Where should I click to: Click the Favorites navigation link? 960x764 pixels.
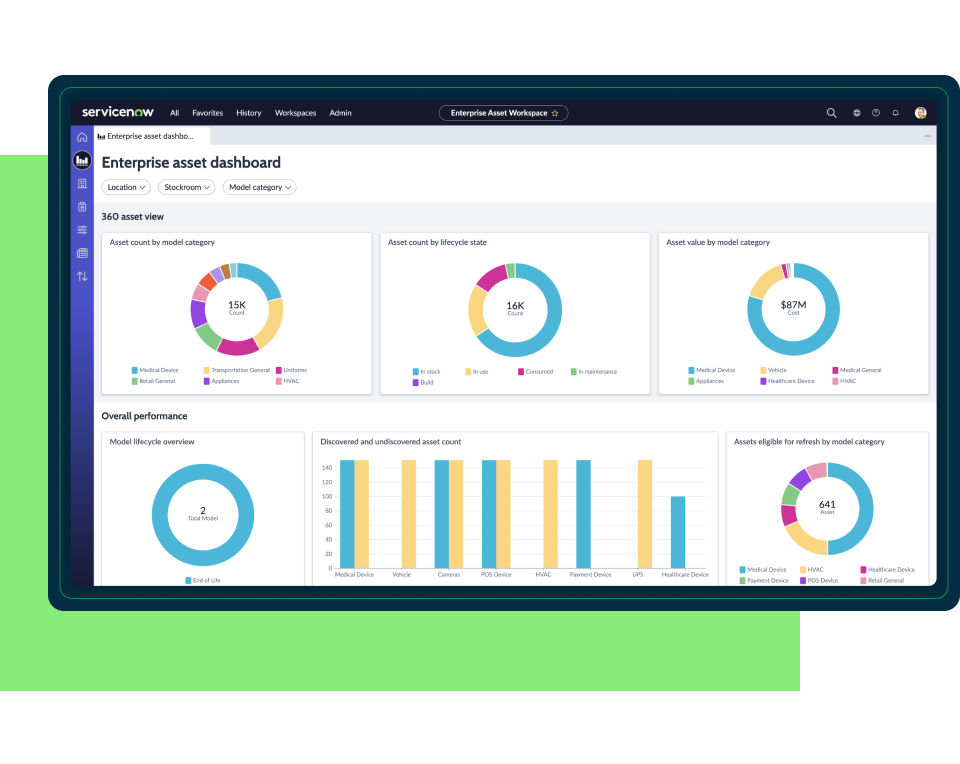(x=207, y=113)
